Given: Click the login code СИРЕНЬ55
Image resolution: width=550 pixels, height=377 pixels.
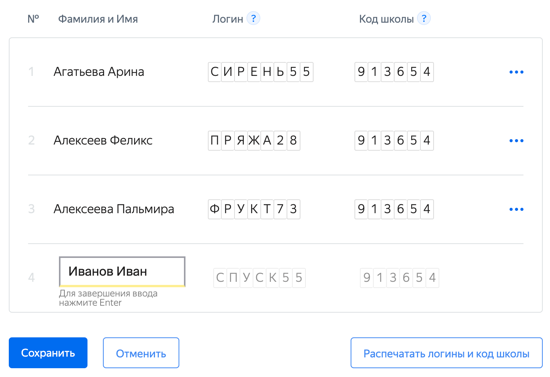Looking at the screenshot, I should tap(261, 72).
